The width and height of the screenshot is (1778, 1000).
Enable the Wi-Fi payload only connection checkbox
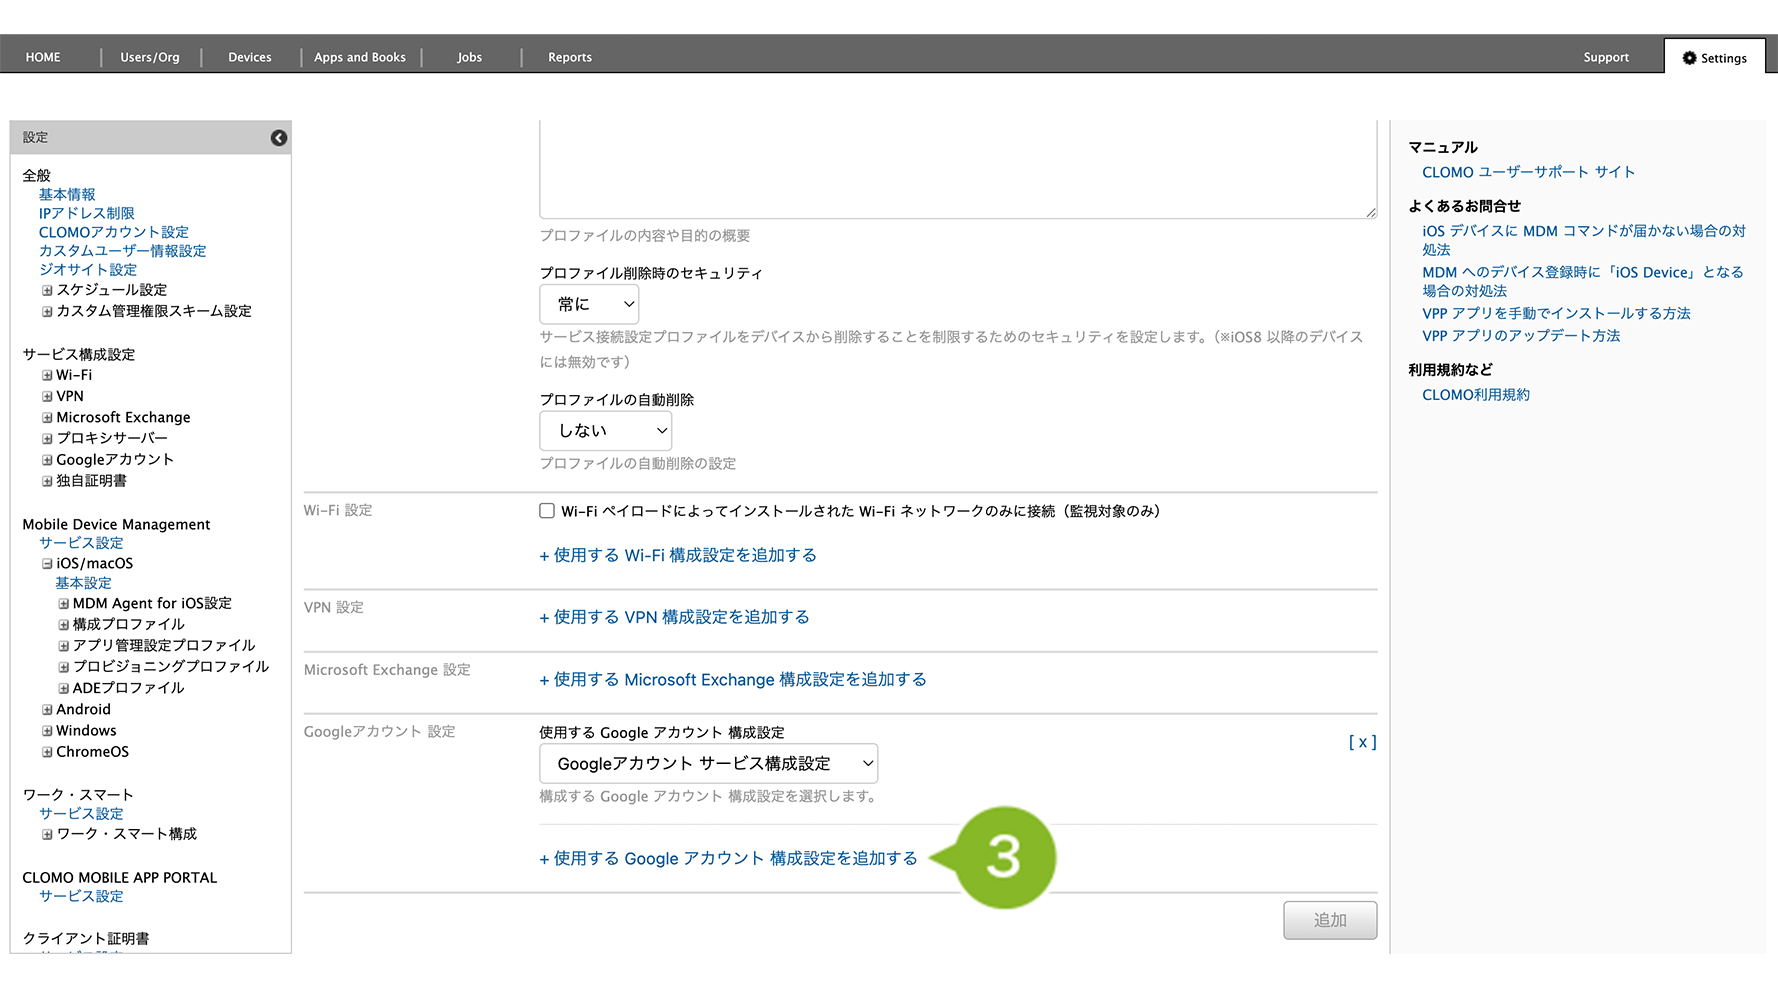click(x=547, y=511)
